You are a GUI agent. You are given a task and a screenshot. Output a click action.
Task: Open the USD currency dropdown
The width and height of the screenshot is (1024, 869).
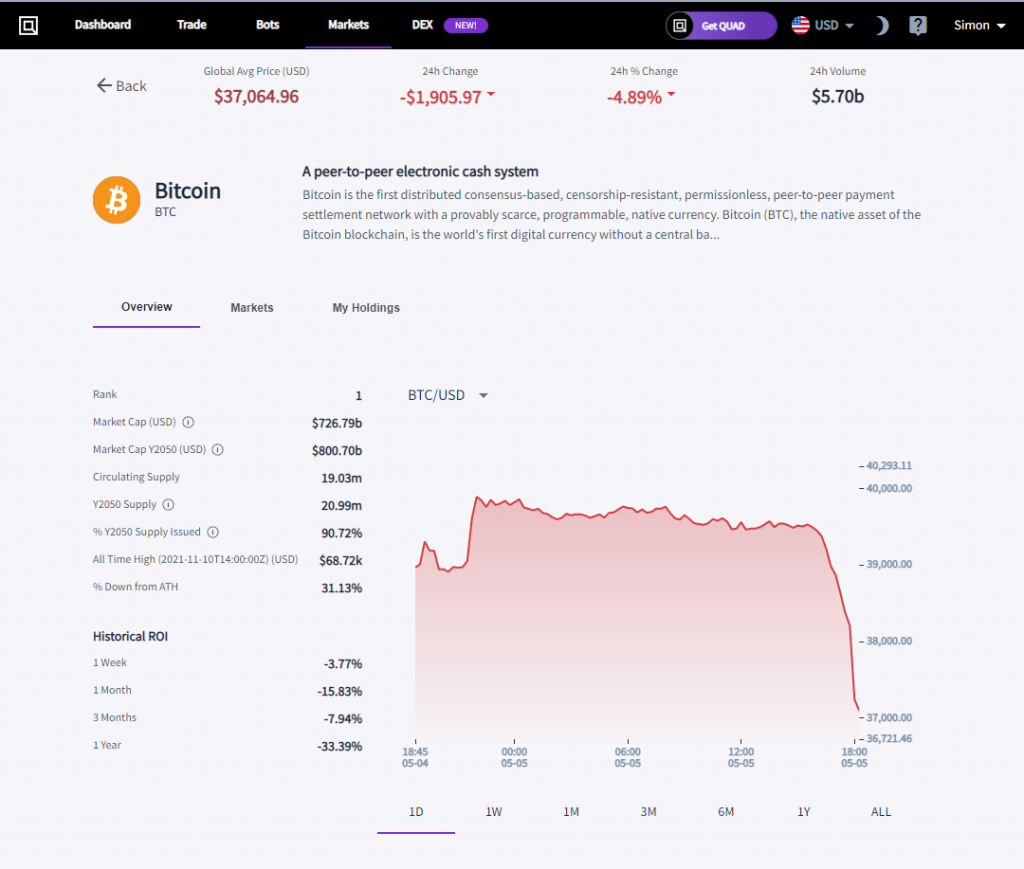[x=826, y=25]
